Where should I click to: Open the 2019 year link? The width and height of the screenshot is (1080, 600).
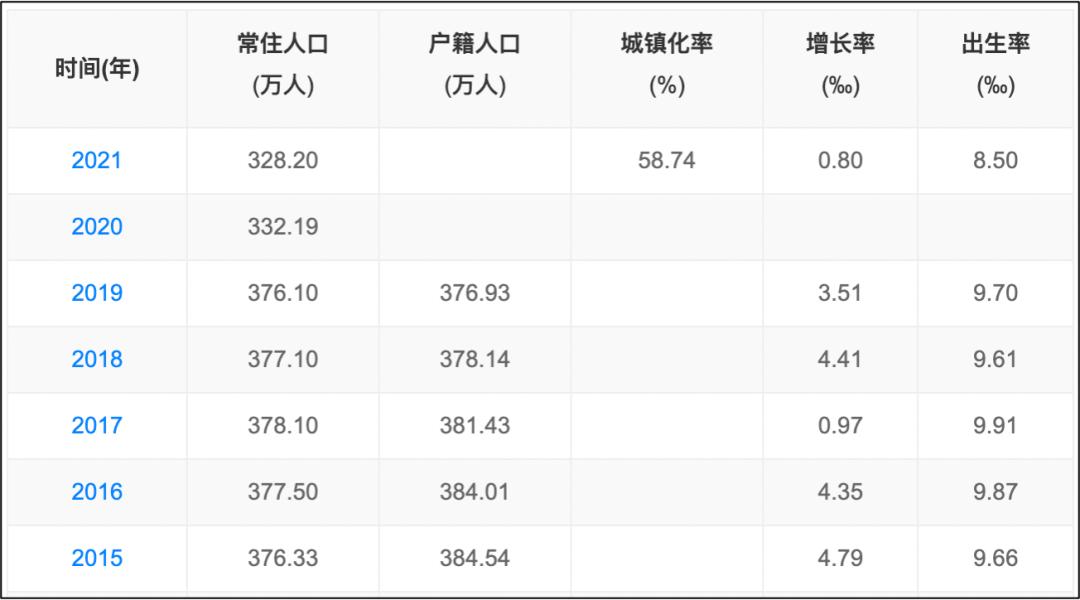[97, 293]
